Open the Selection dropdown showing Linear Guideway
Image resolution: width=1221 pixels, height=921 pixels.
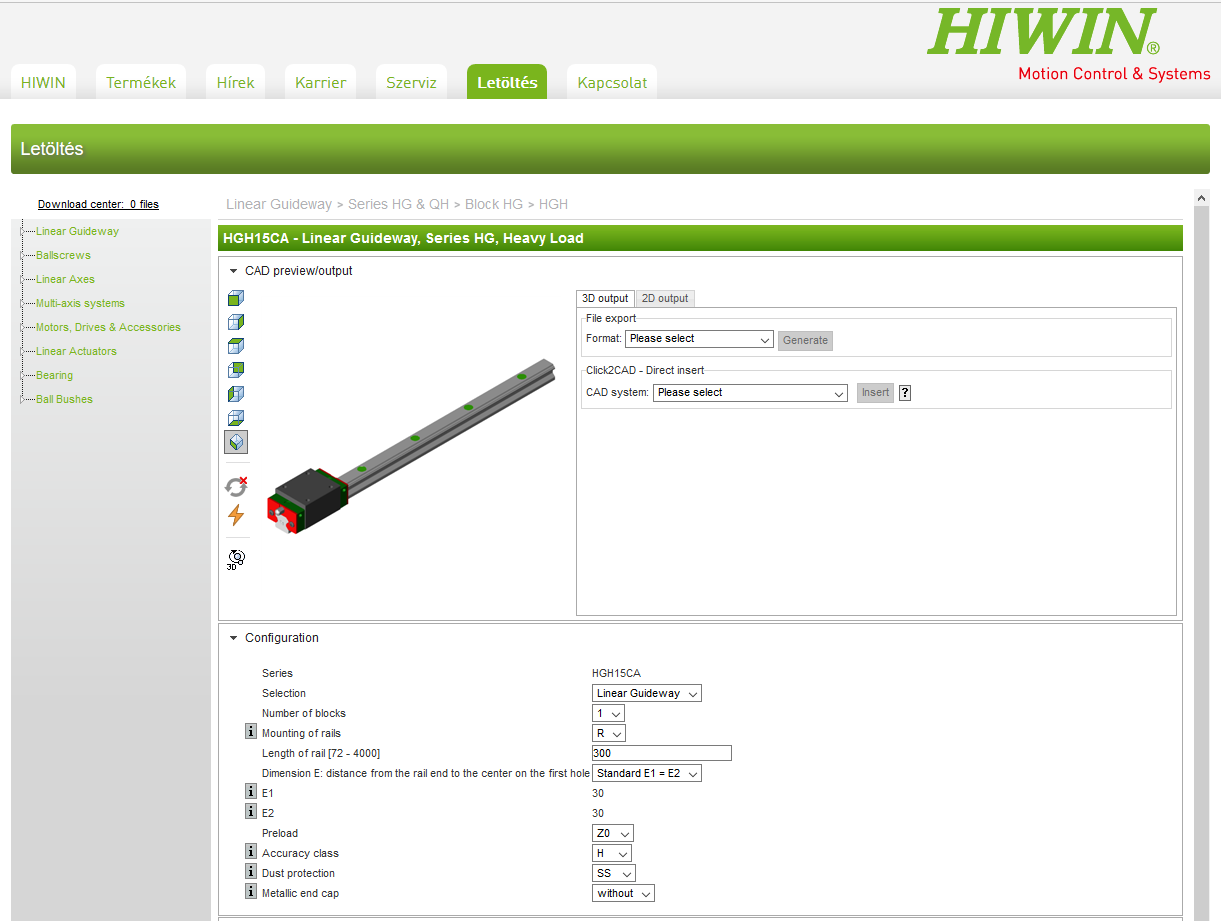point(647,693)
